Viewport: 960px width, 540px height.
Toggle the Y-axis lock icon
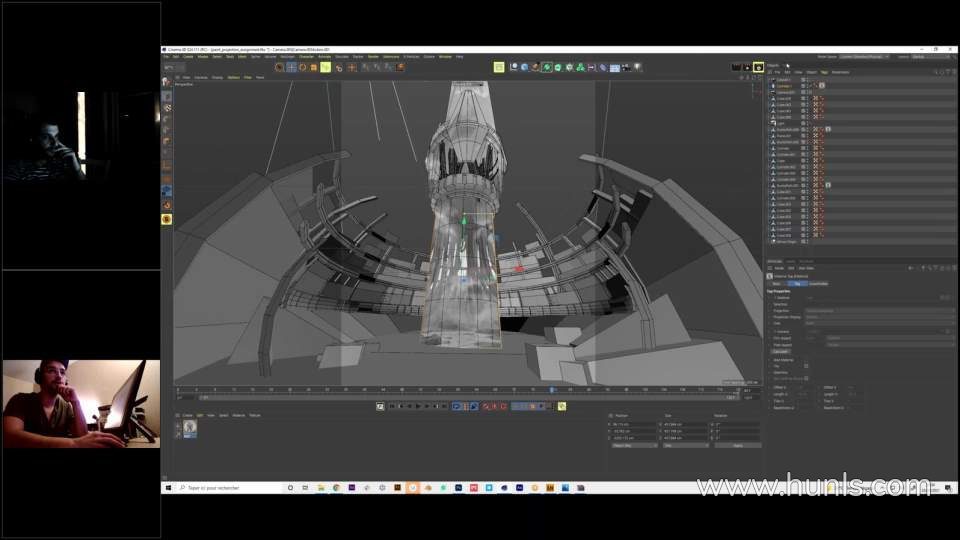(377, 67)
